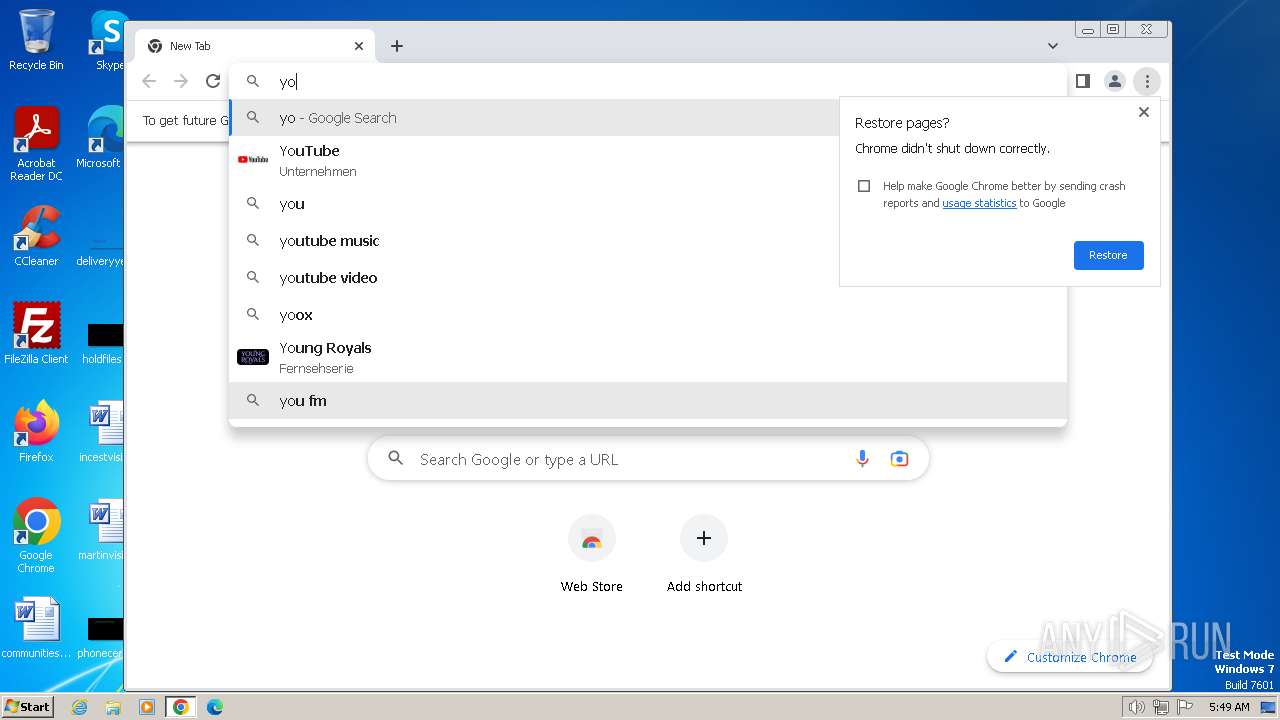The image size is (1280, 720).
Task: Pick the 'yoox' search suggestion
Action: pos(648,315)
